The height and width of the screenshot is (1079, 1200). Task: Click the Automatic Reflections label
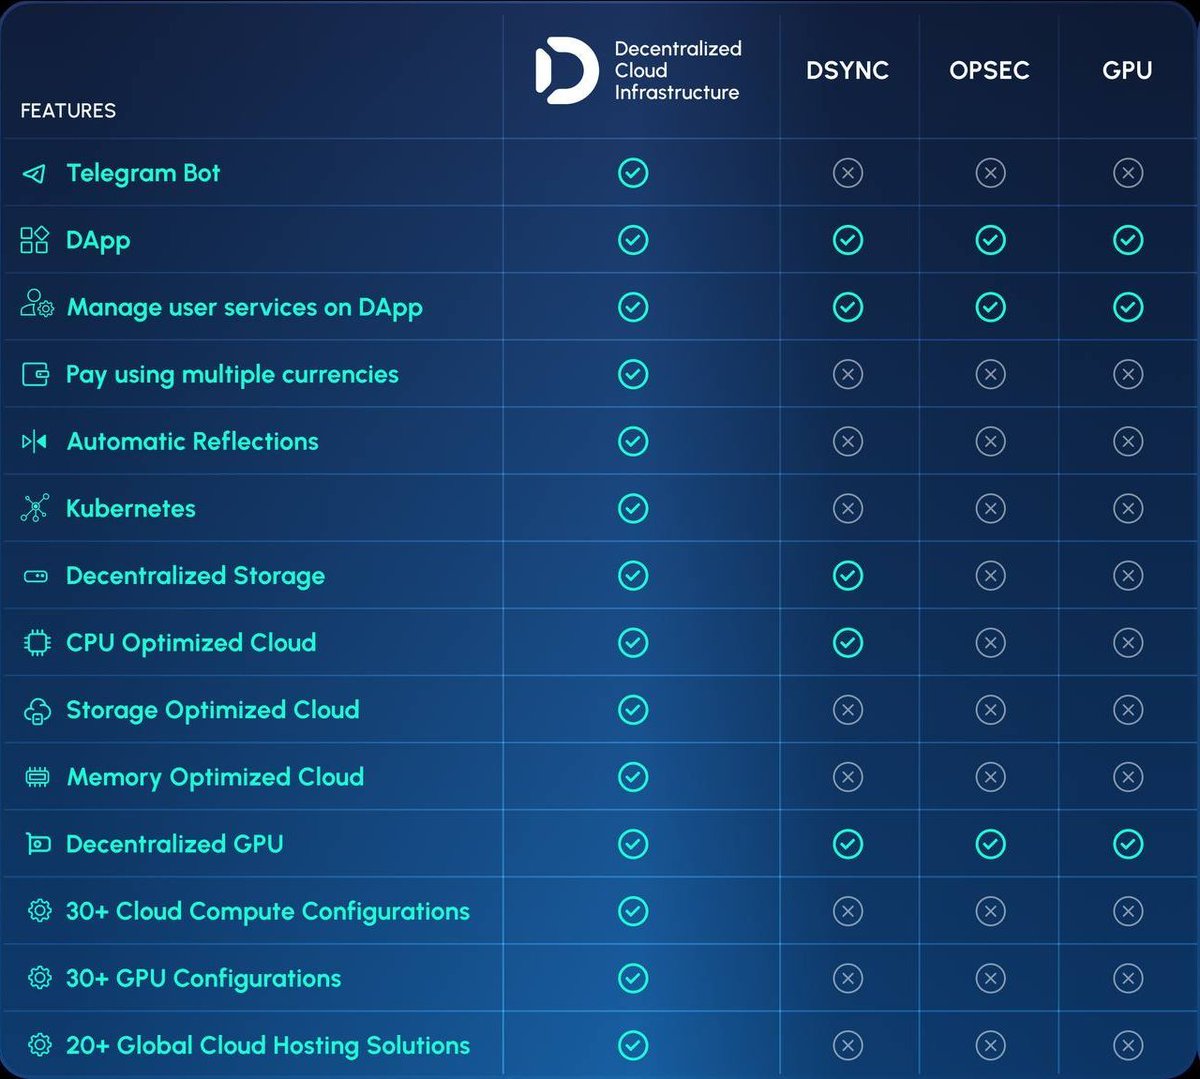[192, 441]
